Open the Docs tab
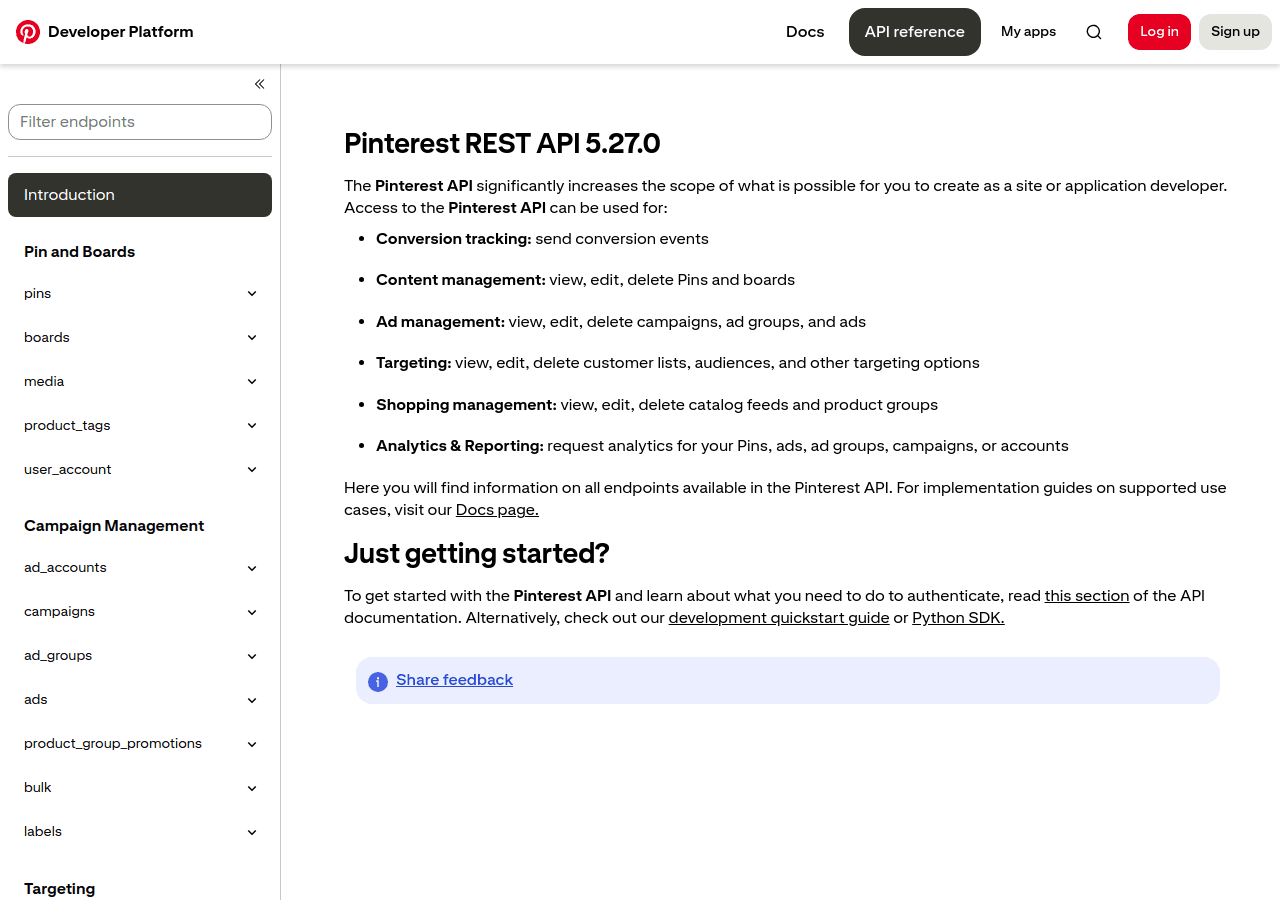Viewport: 1280px width, 900px height. (x=805, y=32)
